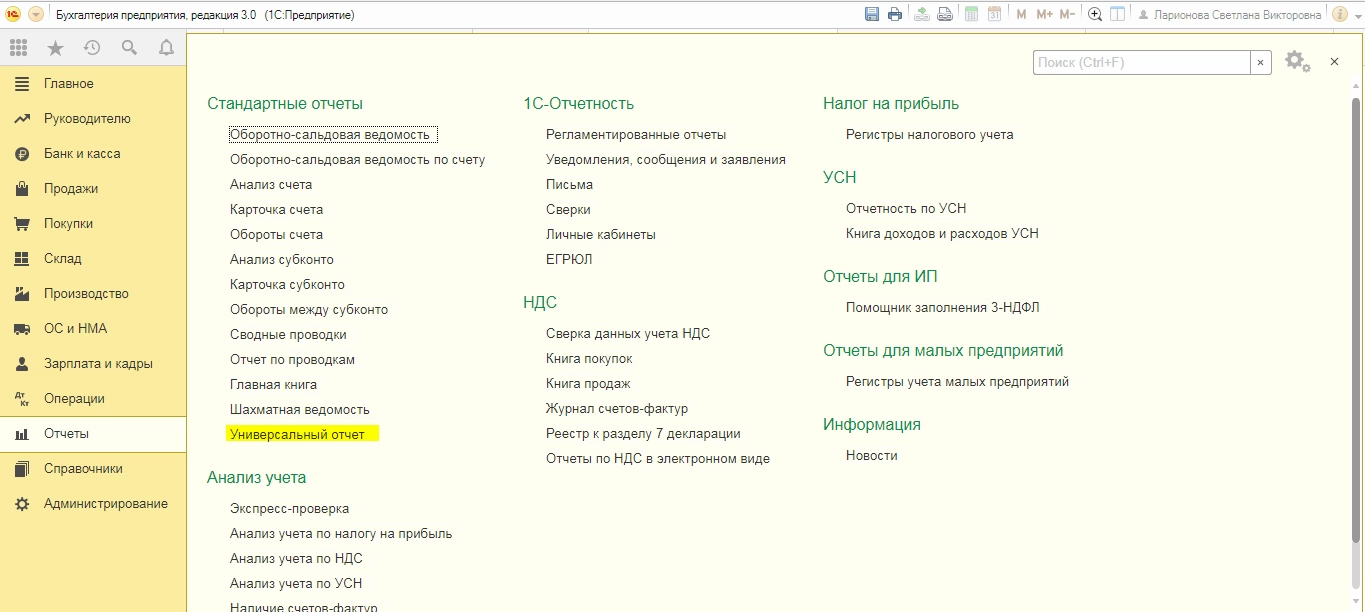Click the M- memory button

[1067, 14]
